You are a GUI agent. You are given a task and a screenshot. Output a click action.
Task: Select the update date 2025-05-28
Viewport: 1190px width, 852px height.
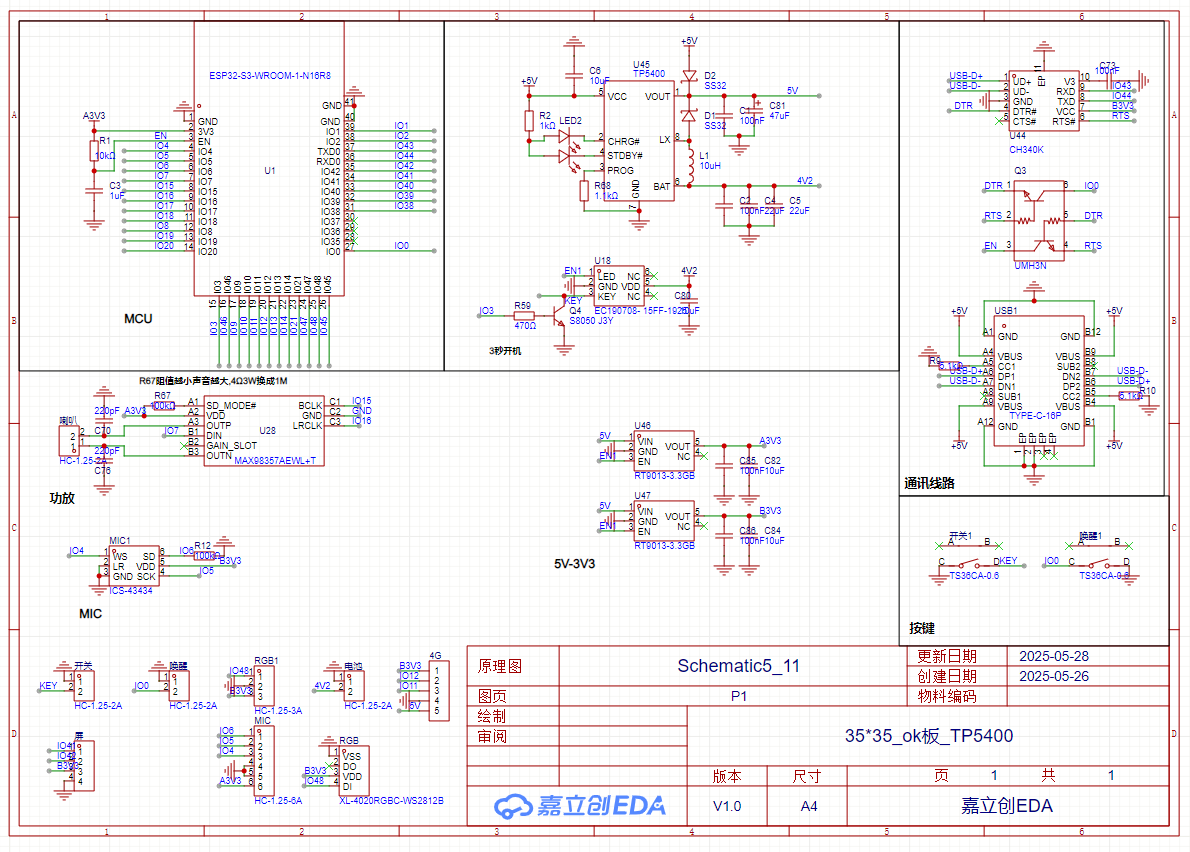1053,656
